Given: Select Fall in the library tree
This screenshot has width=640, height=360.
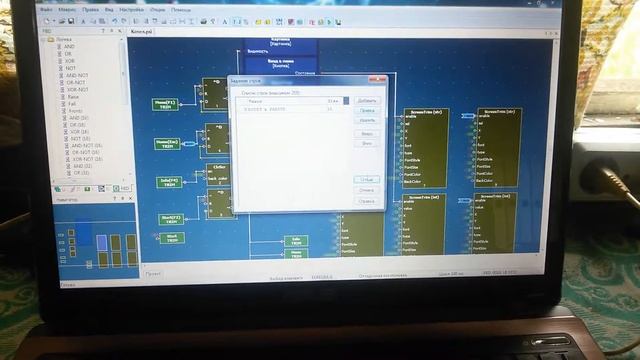Looking at the screenshot, I should 72,104.
